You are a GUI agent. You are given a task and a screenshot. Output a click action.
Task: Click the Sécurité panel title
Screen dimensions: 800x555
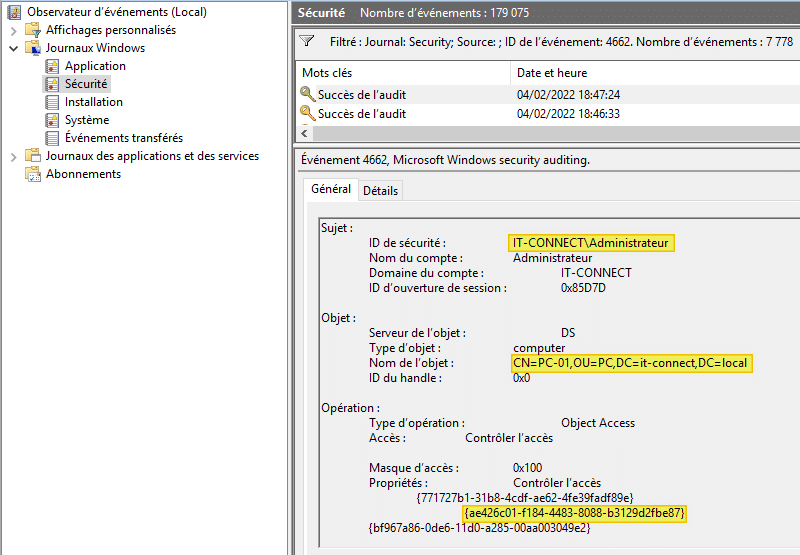coord(321,13)
